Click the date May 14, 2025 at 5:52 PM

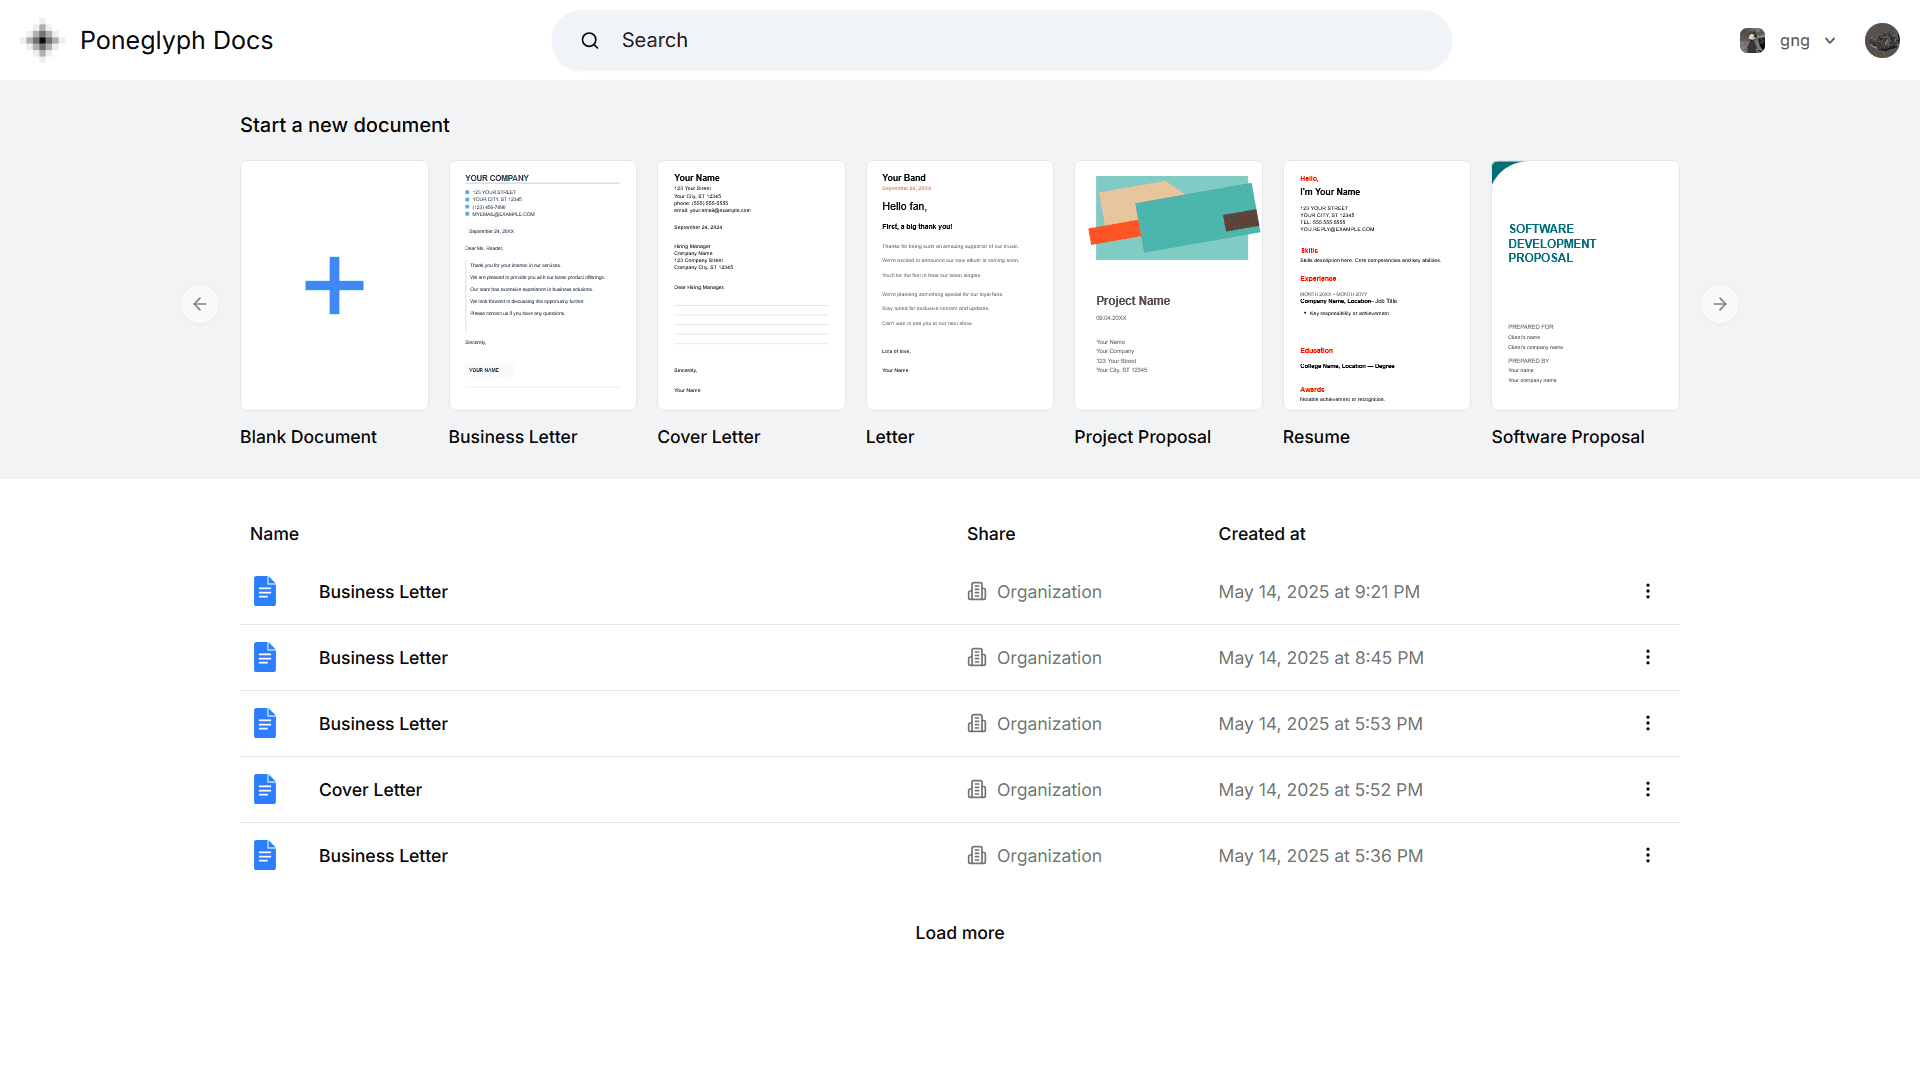tap(1320, 790)
